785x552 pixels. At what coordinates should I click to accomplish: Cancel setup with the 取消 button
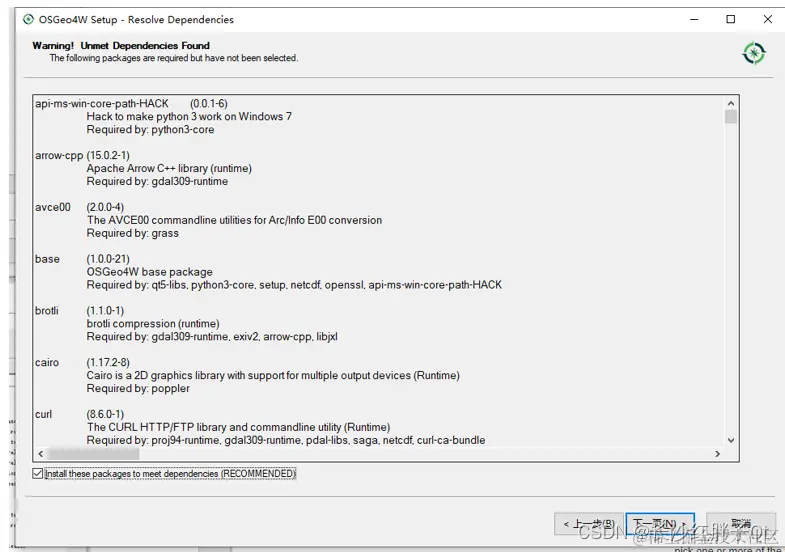pyautogui.click(x=741, y=524)
